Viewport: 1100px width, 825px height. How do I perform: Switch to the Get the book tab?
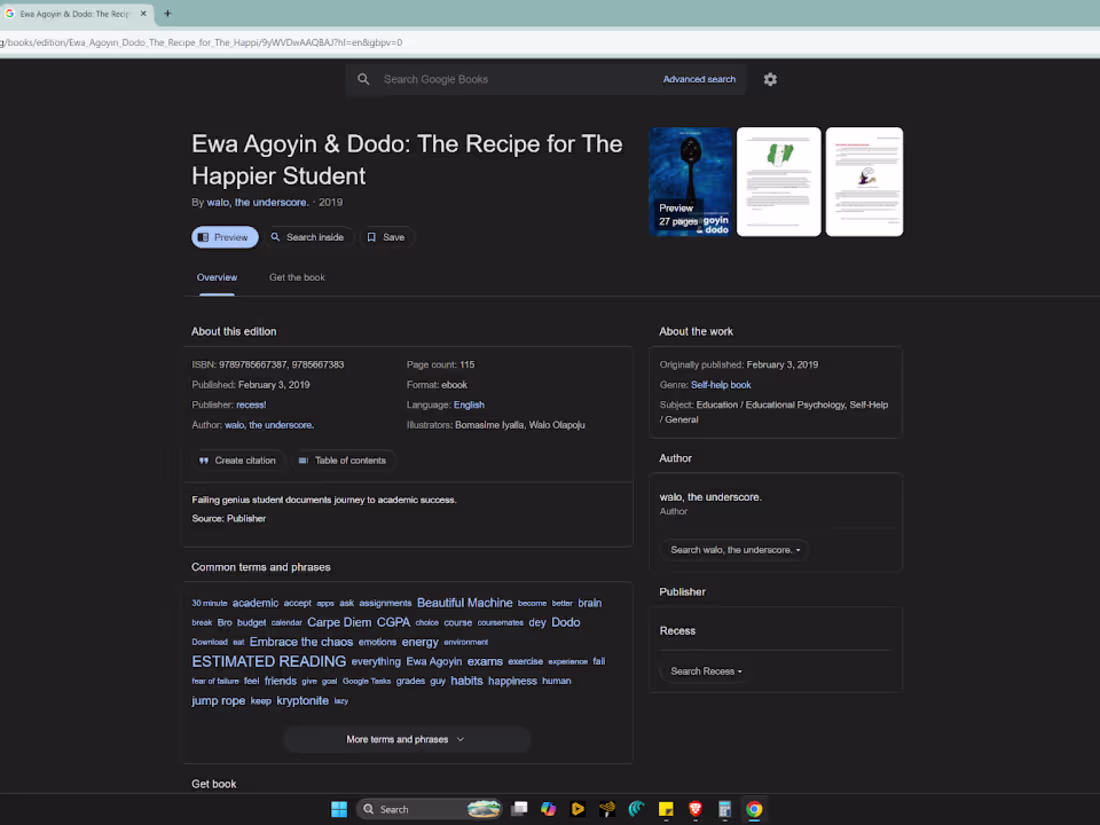click(x=296, y=277)
